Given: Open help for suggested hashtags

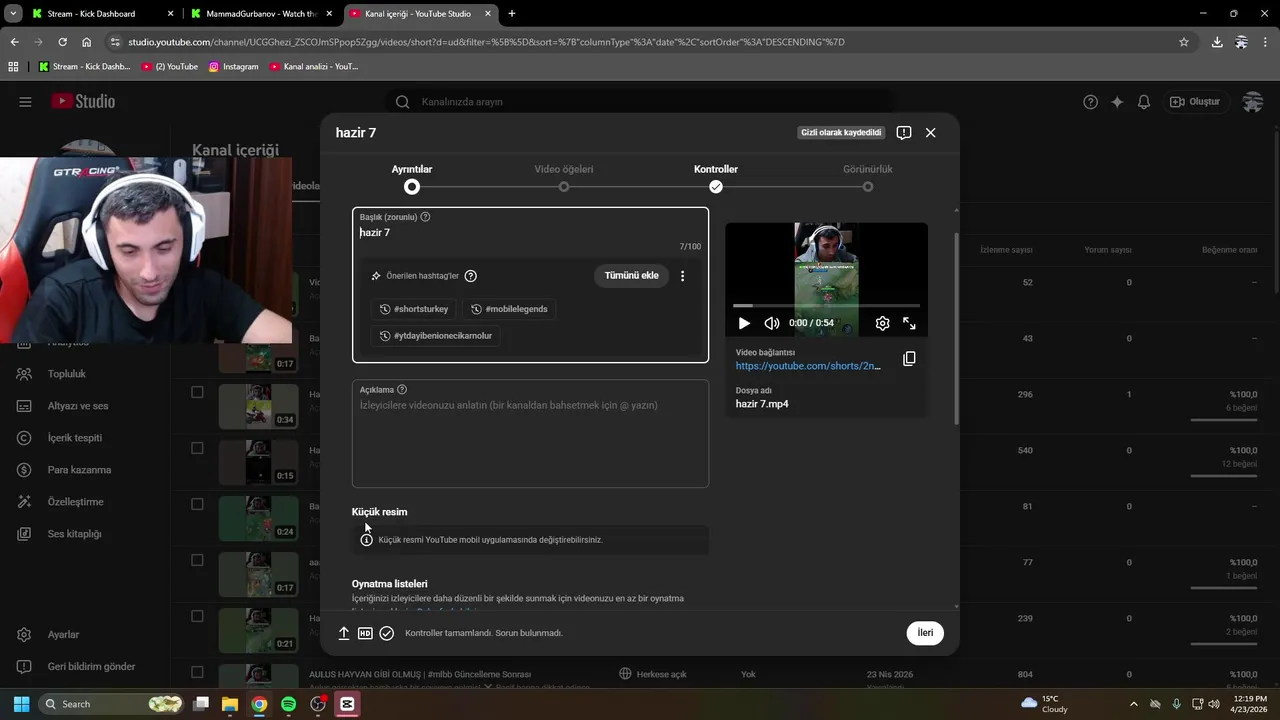Looking at the screenshot, I should pyautogui.click(x=471, y=276).
